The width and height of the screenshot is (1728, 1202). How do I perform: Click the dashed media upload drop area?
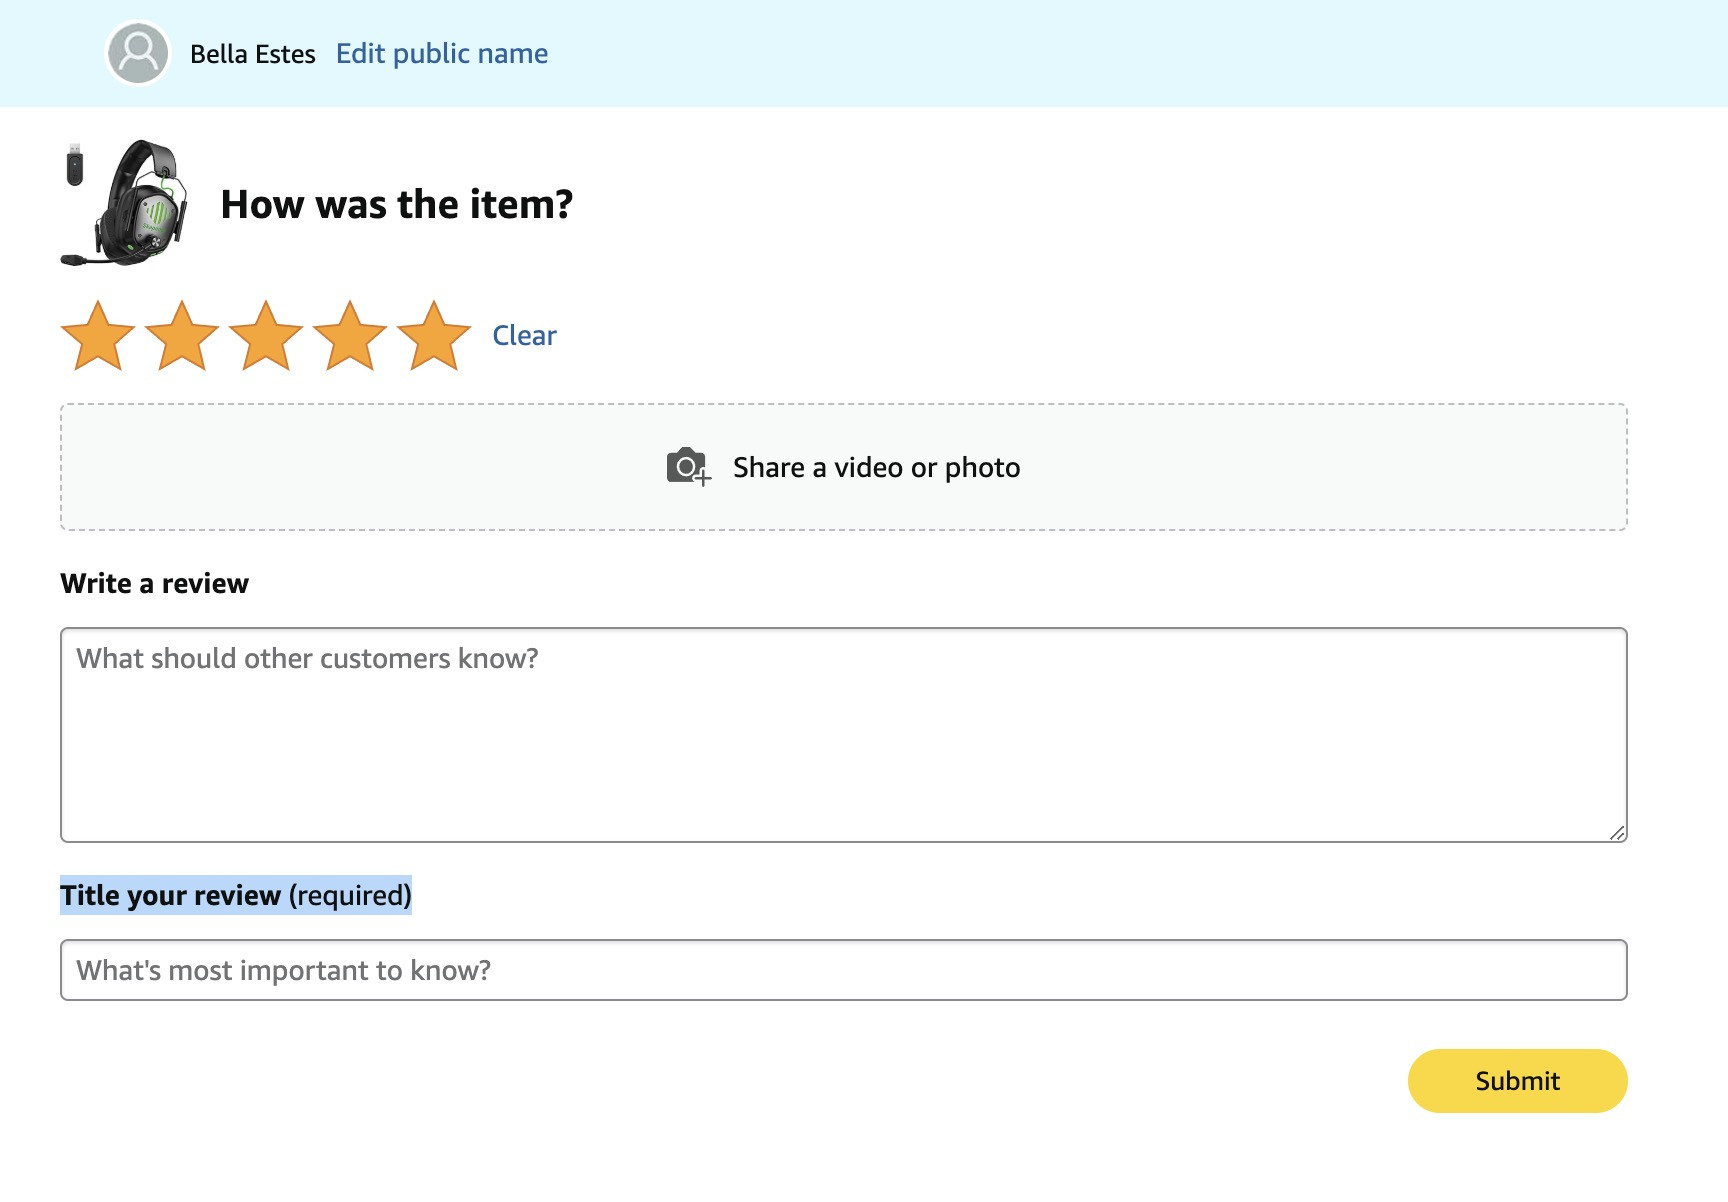(844, 467)
